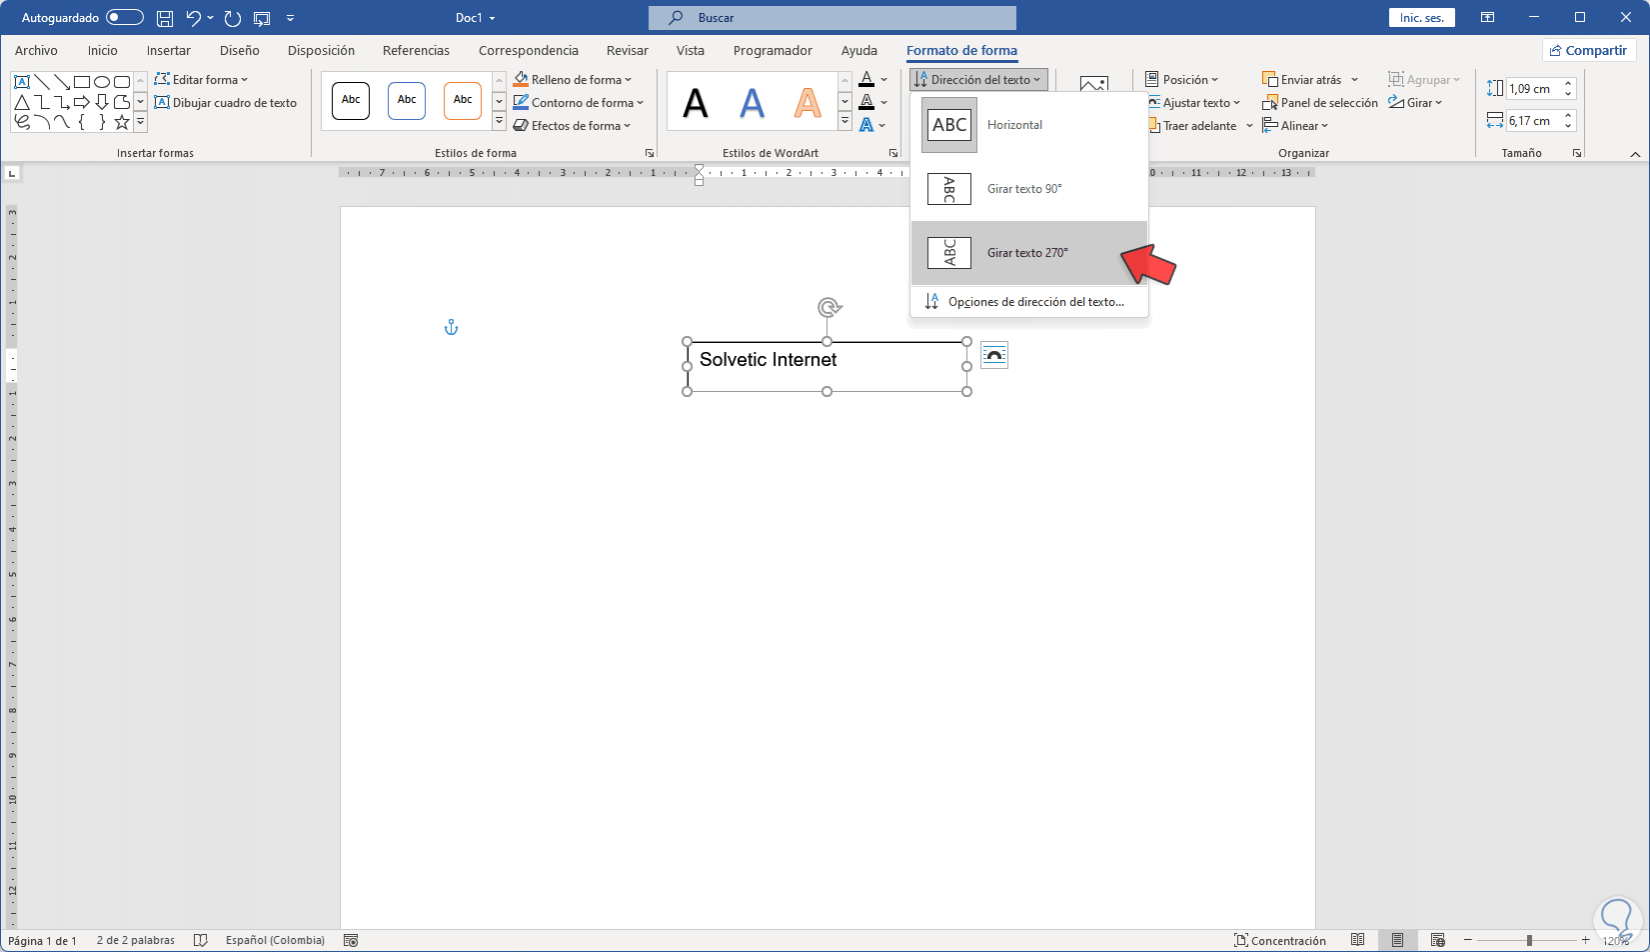
Task: Open the Girar dropdown in Organizar
Action: (x=1416, y=103)
